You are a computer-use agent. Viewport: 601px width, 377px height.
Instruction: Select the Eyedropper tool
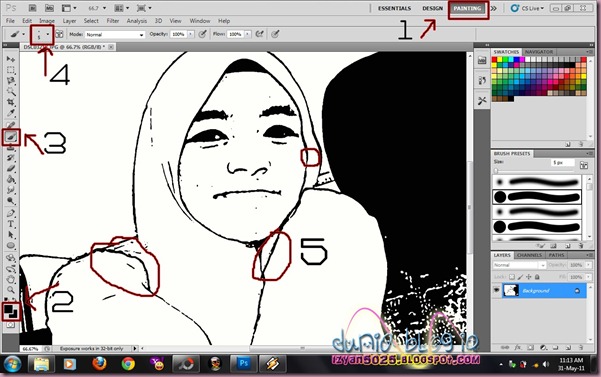(11, 113)
